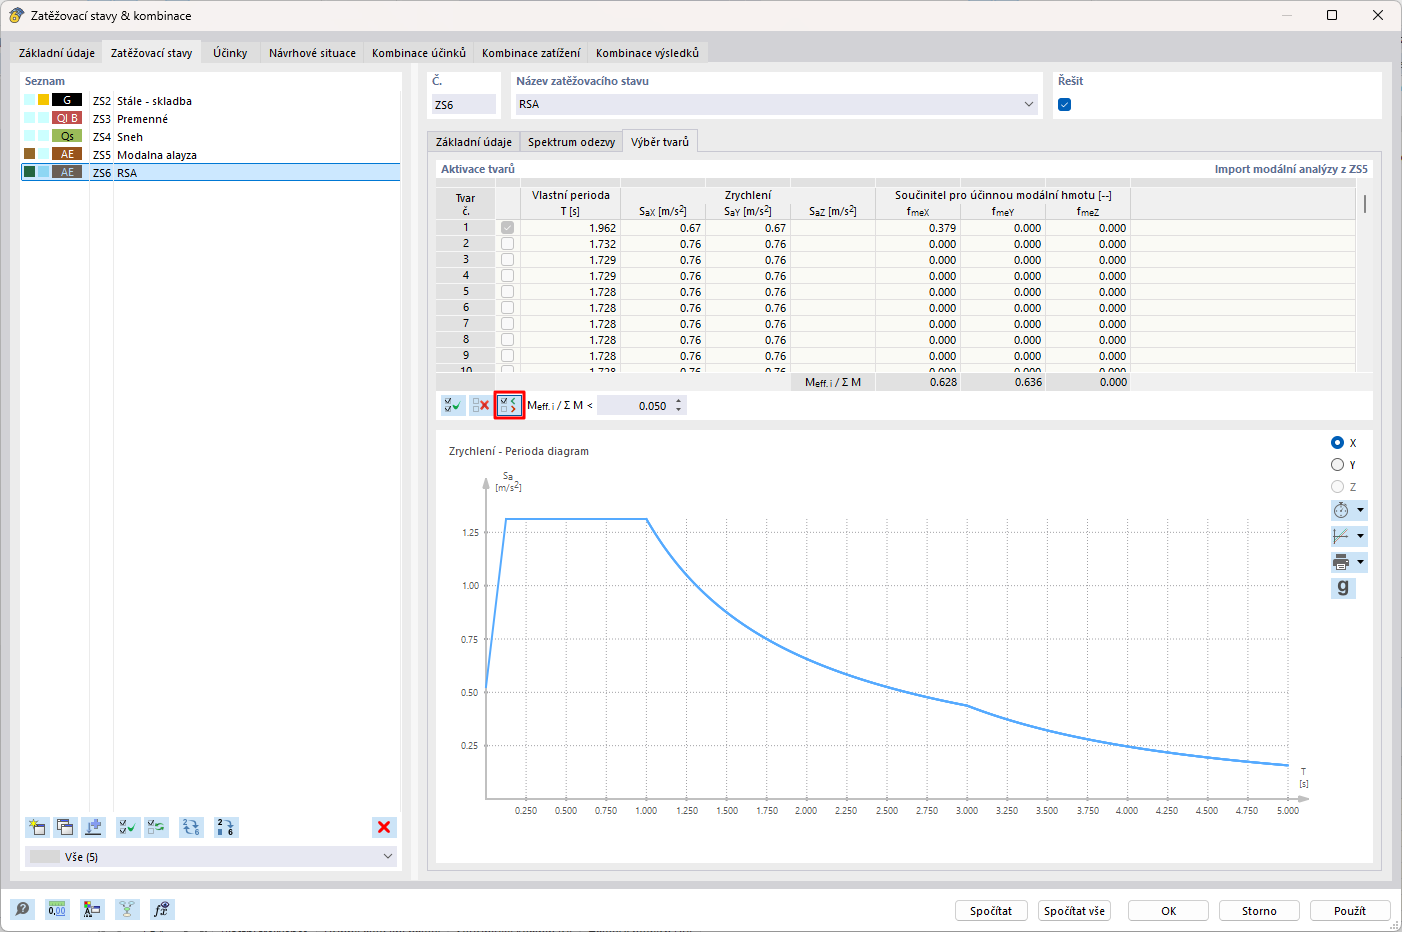The width and height of the screenshot is (1402, 932).
Task: Select the Y direction radio button
Action: click(1337, 464)
